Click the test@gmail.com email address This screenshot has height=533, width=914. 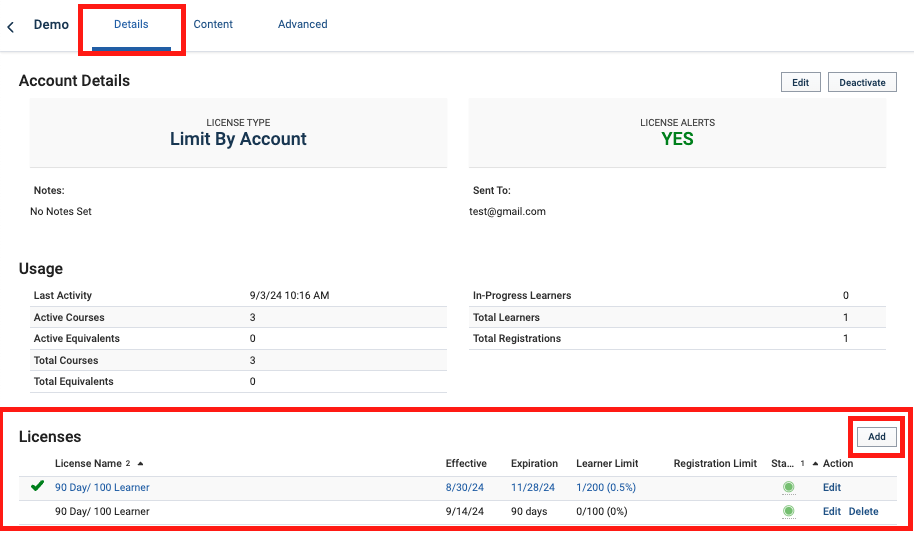(x=507, y=212)
